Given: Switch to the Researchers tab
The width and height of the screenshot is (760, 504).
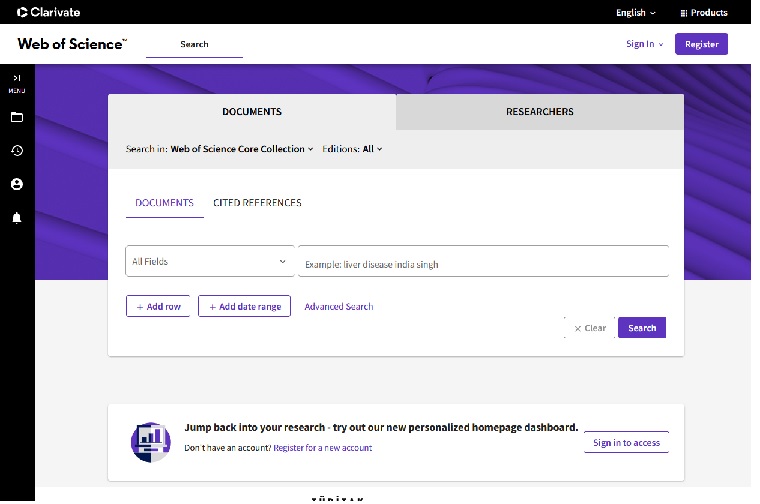Looking at the screenshot, I should point(539,112).
